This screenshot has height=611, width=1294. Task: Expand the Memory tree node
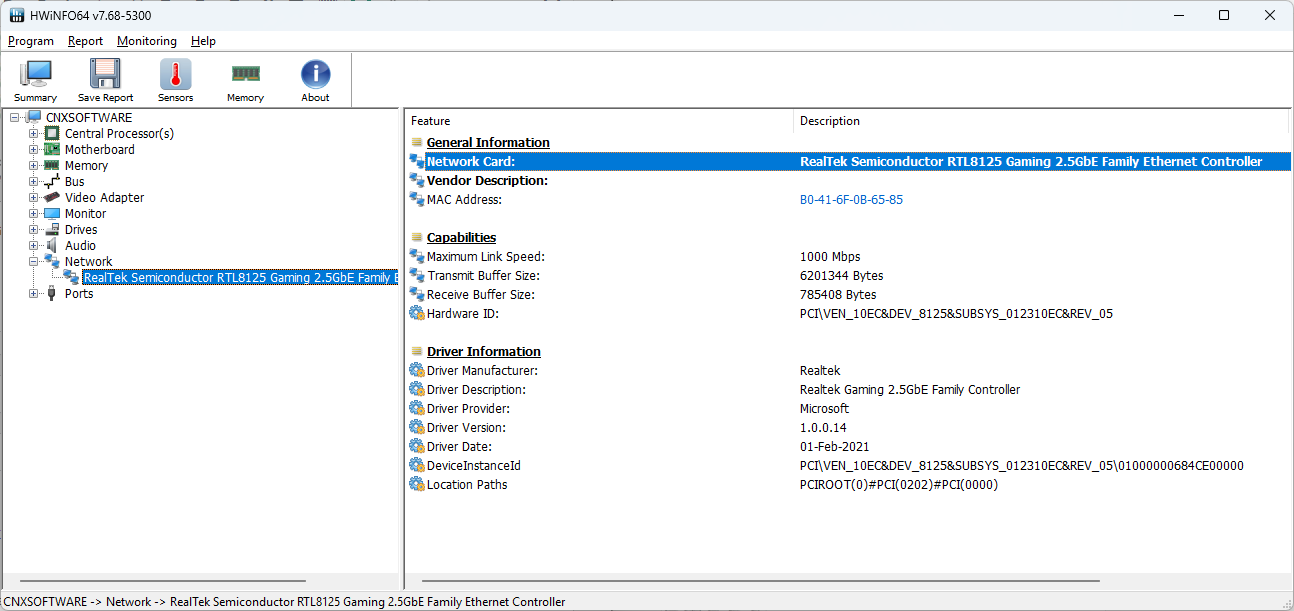(34, 166)
